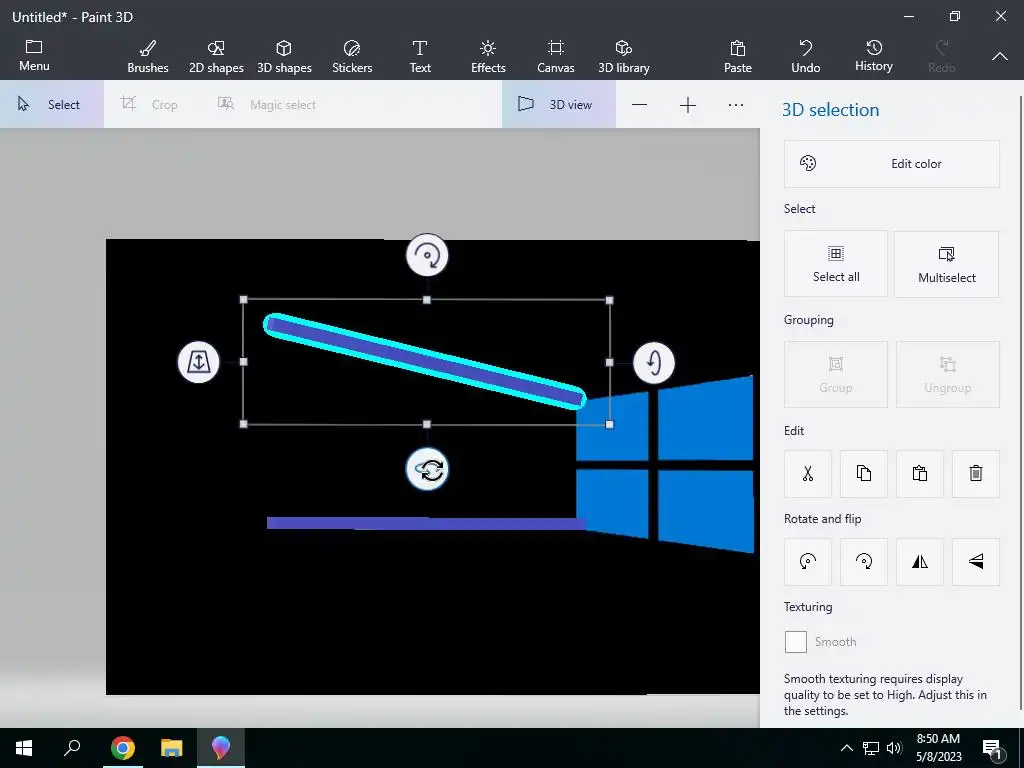Click the X-axis rotation handle below selection
The image size is (1024, 768).
click(427, 470)
